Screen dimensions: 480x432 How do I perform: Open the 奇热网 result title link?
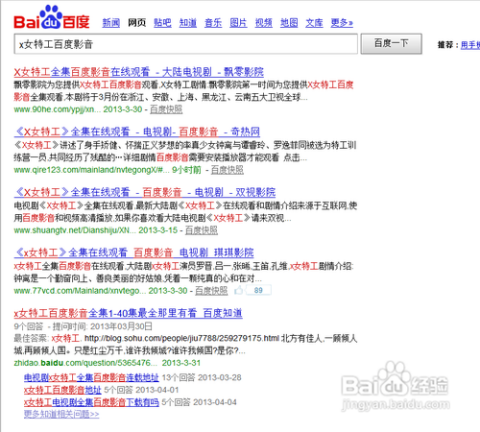pyautogui.click(x=137, y=132)
